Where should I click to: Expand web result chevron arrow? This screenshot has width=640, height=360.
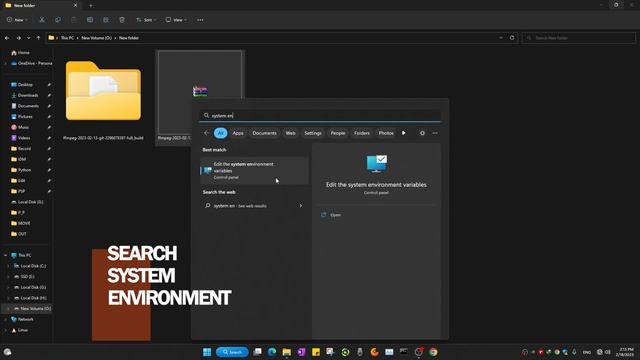pyautogui.click(x=301, y=206)
